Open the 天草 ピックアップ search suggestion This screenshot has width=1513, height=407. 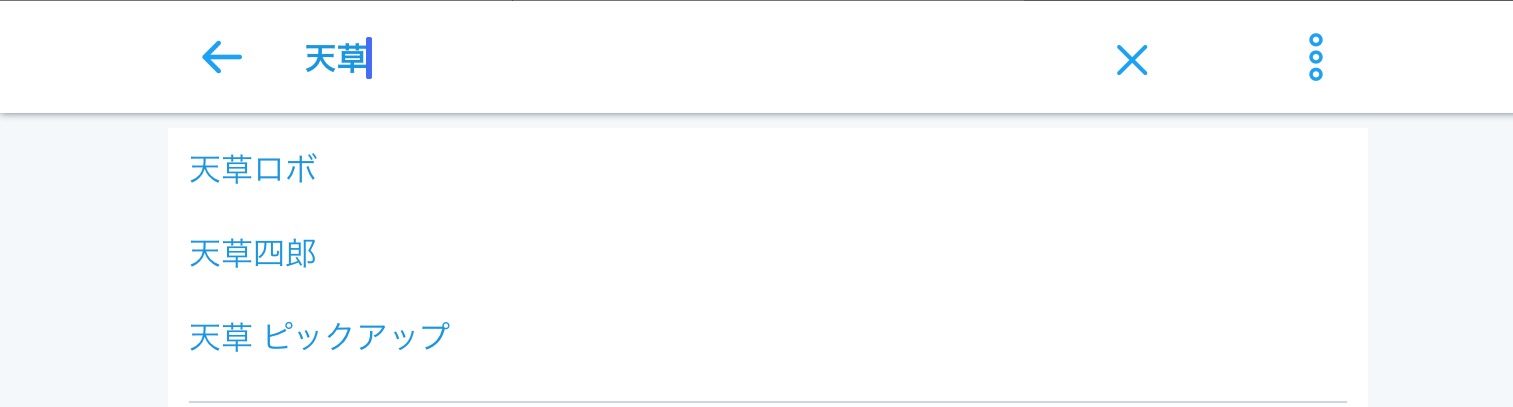319,337
